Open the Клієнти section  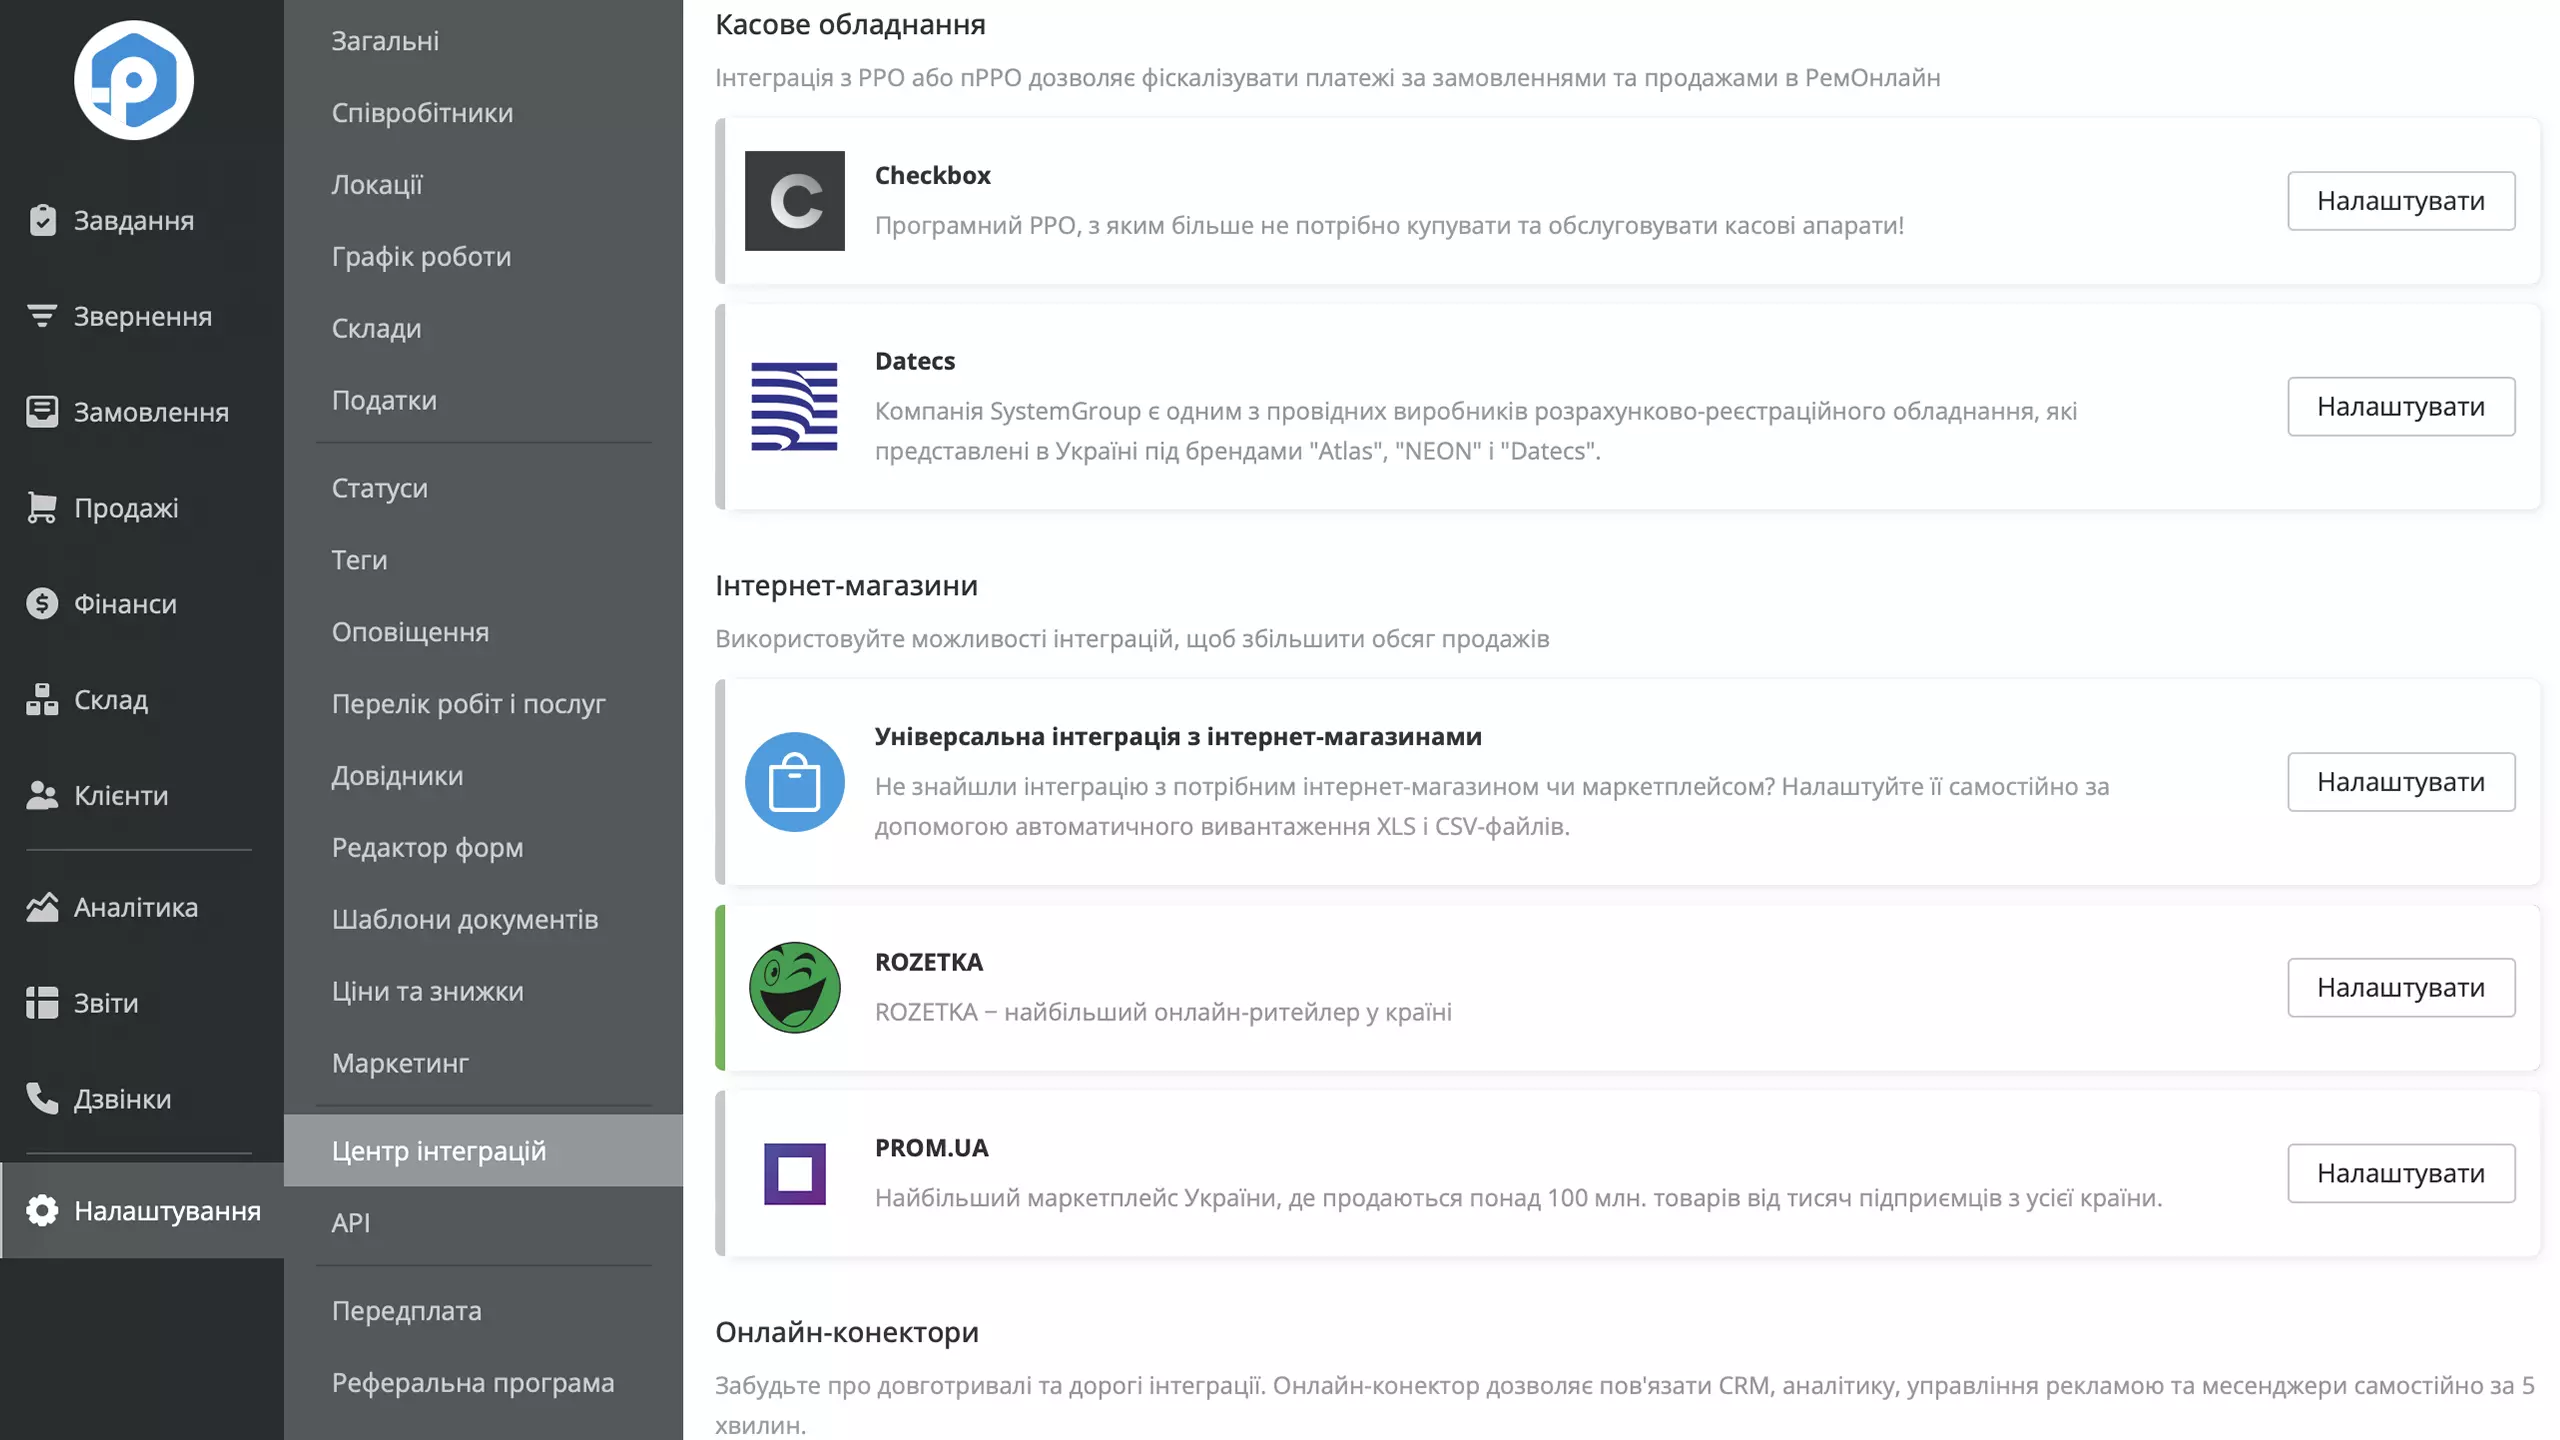pyautogui.click(x=142, y=795)
